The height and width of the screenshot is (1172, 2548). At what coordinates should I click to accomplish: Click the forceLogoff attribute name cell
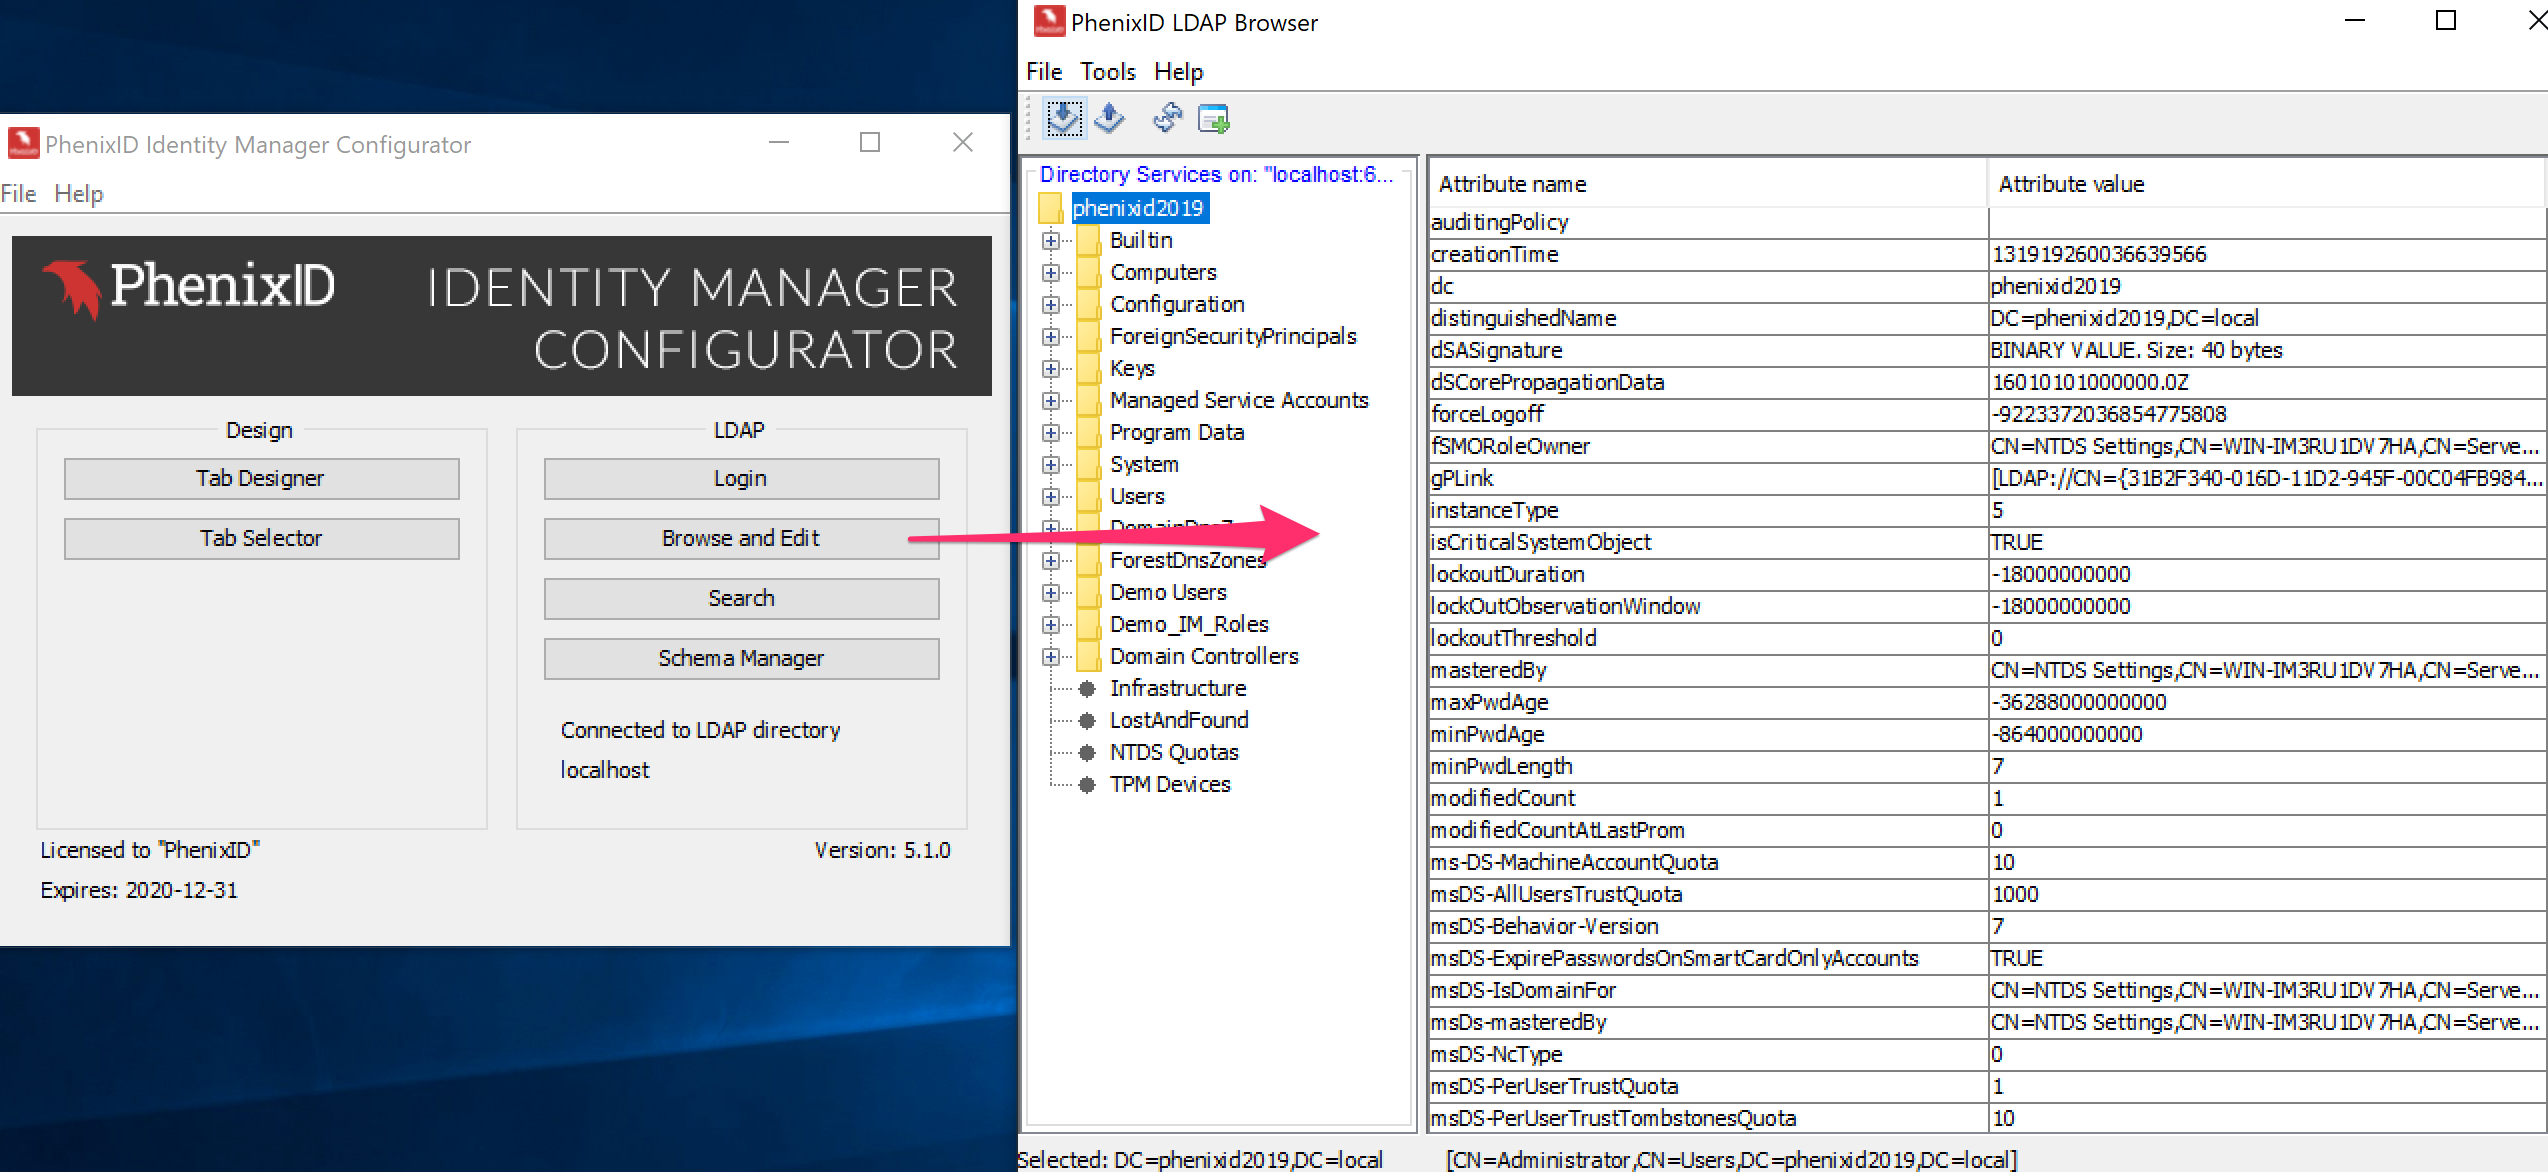point(1708,414)
